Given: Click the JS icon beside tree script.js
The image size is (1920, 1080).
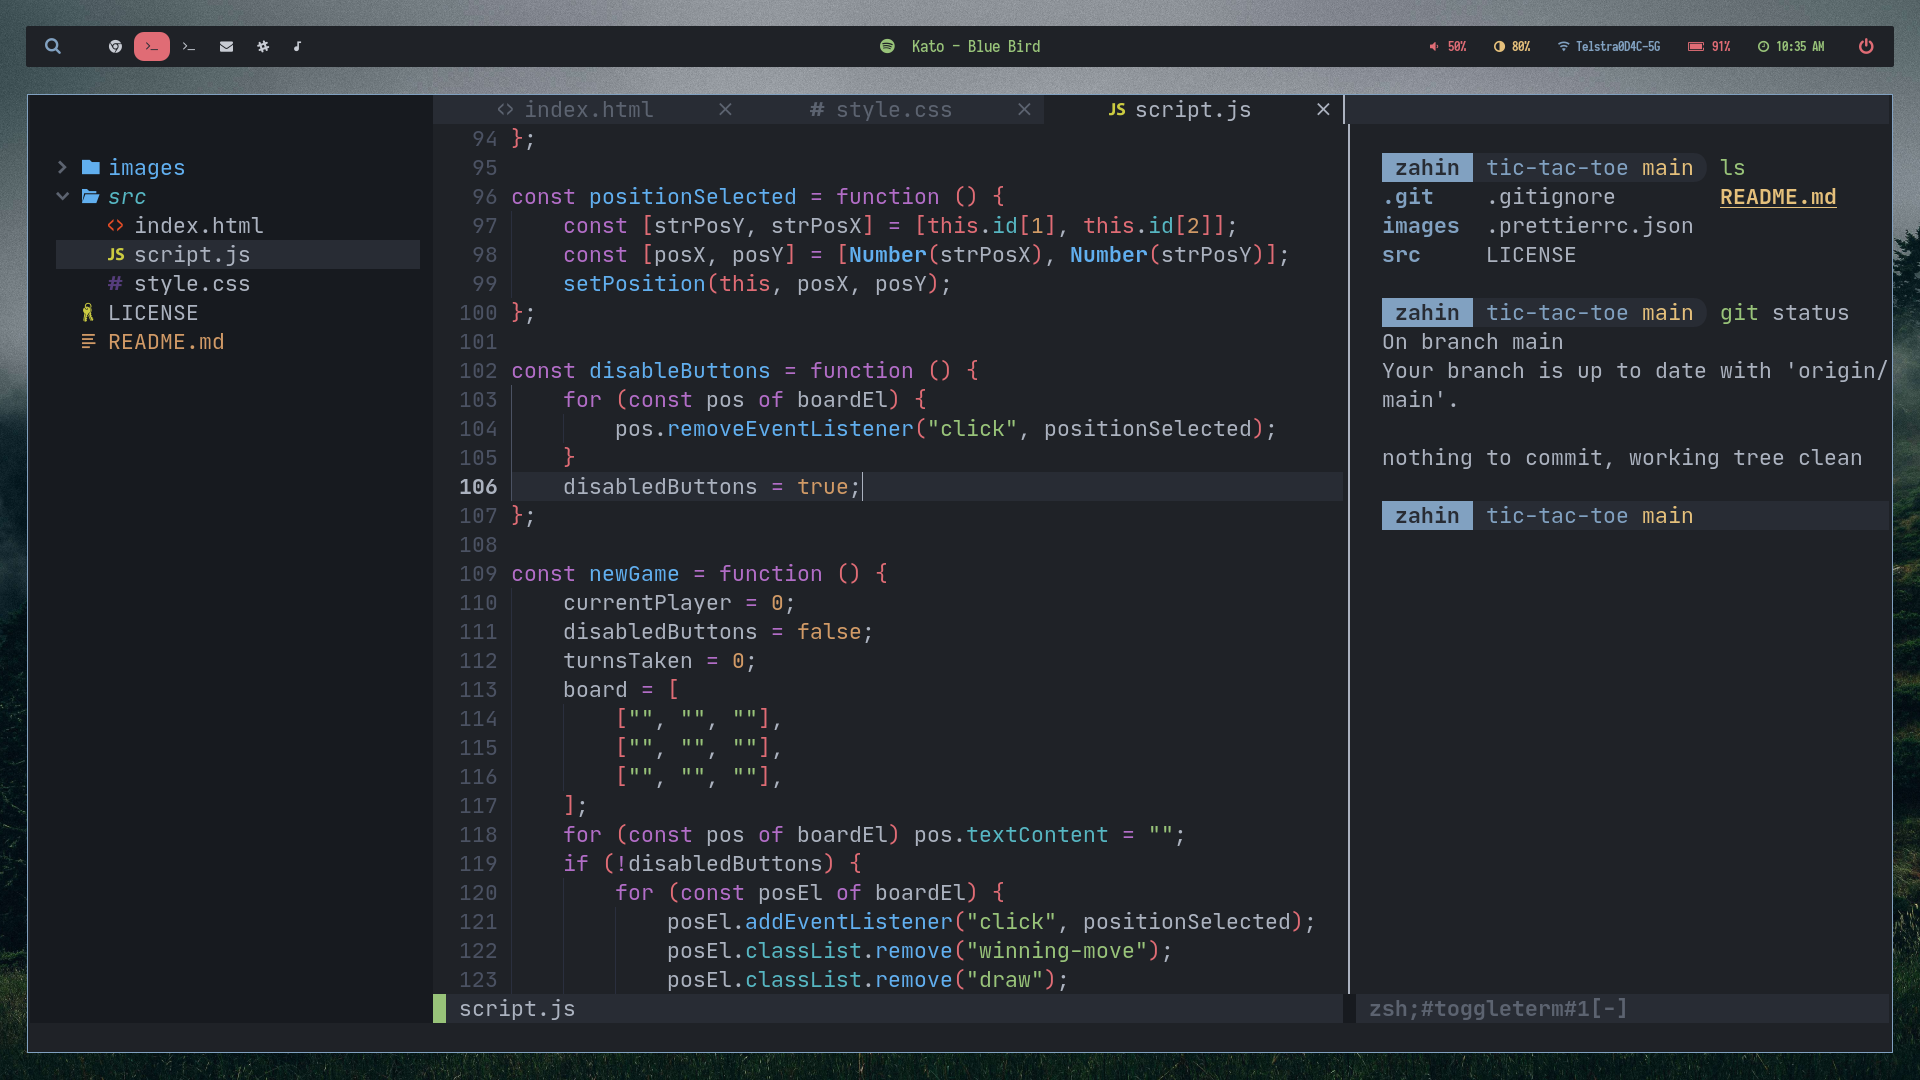Looking at the screenshot, I should click(x=116, y=255).
